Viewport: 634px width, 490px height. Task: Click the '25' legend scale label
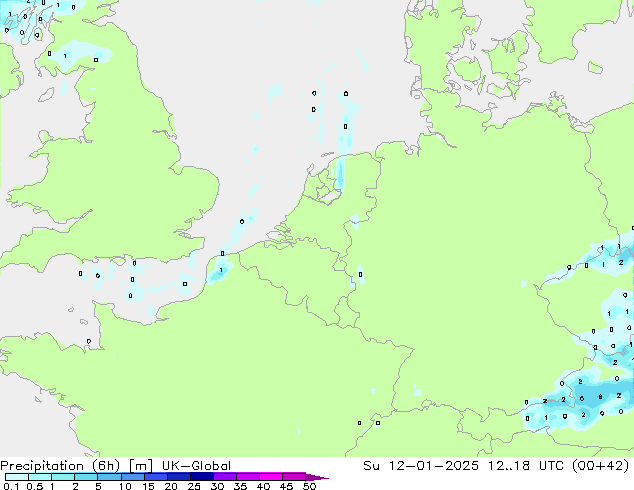194,486
